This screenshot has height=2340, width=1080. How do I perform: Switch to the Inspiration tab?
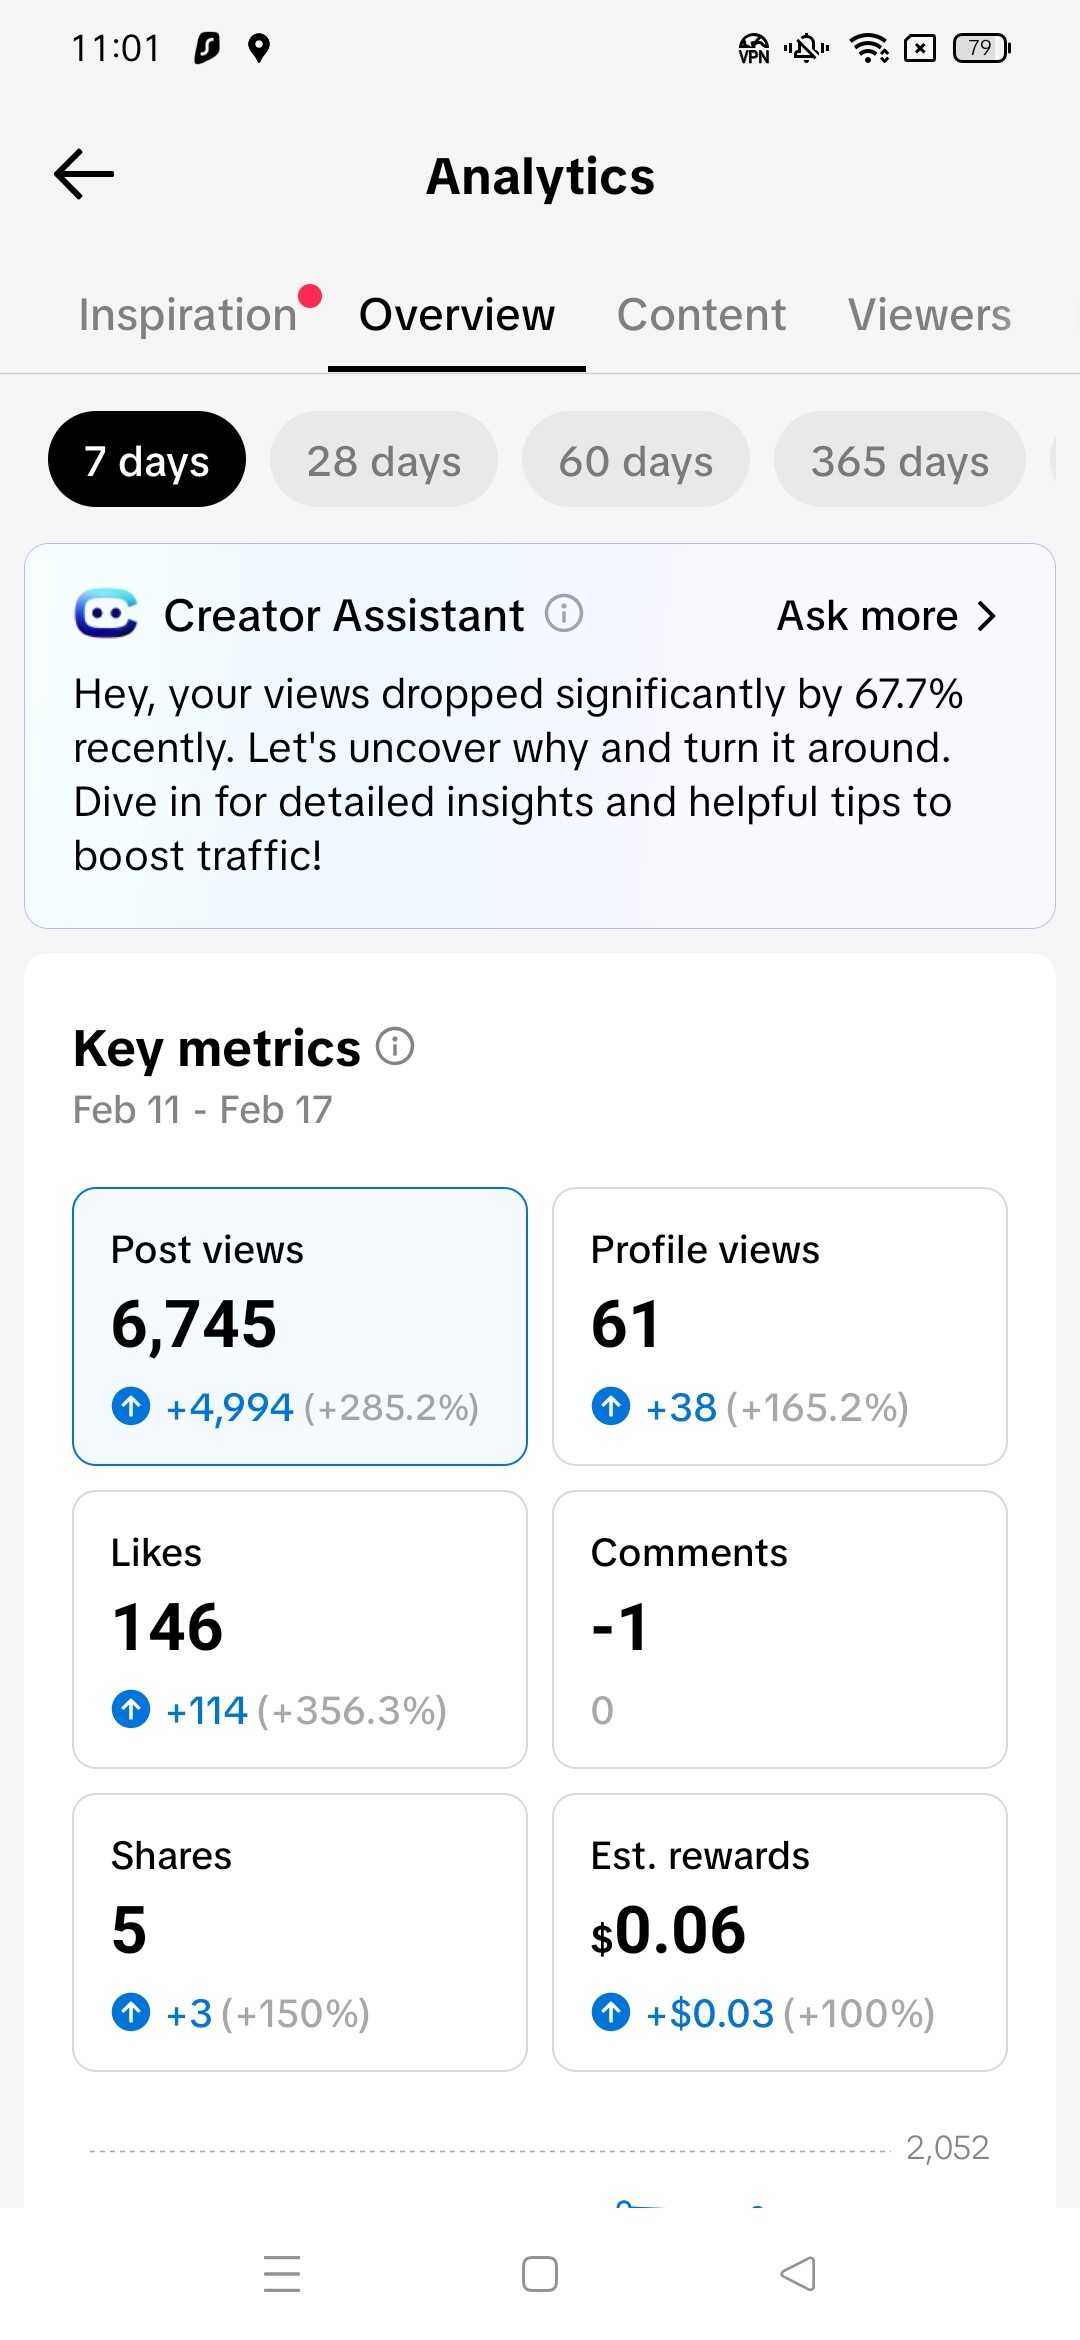(188, 315)
